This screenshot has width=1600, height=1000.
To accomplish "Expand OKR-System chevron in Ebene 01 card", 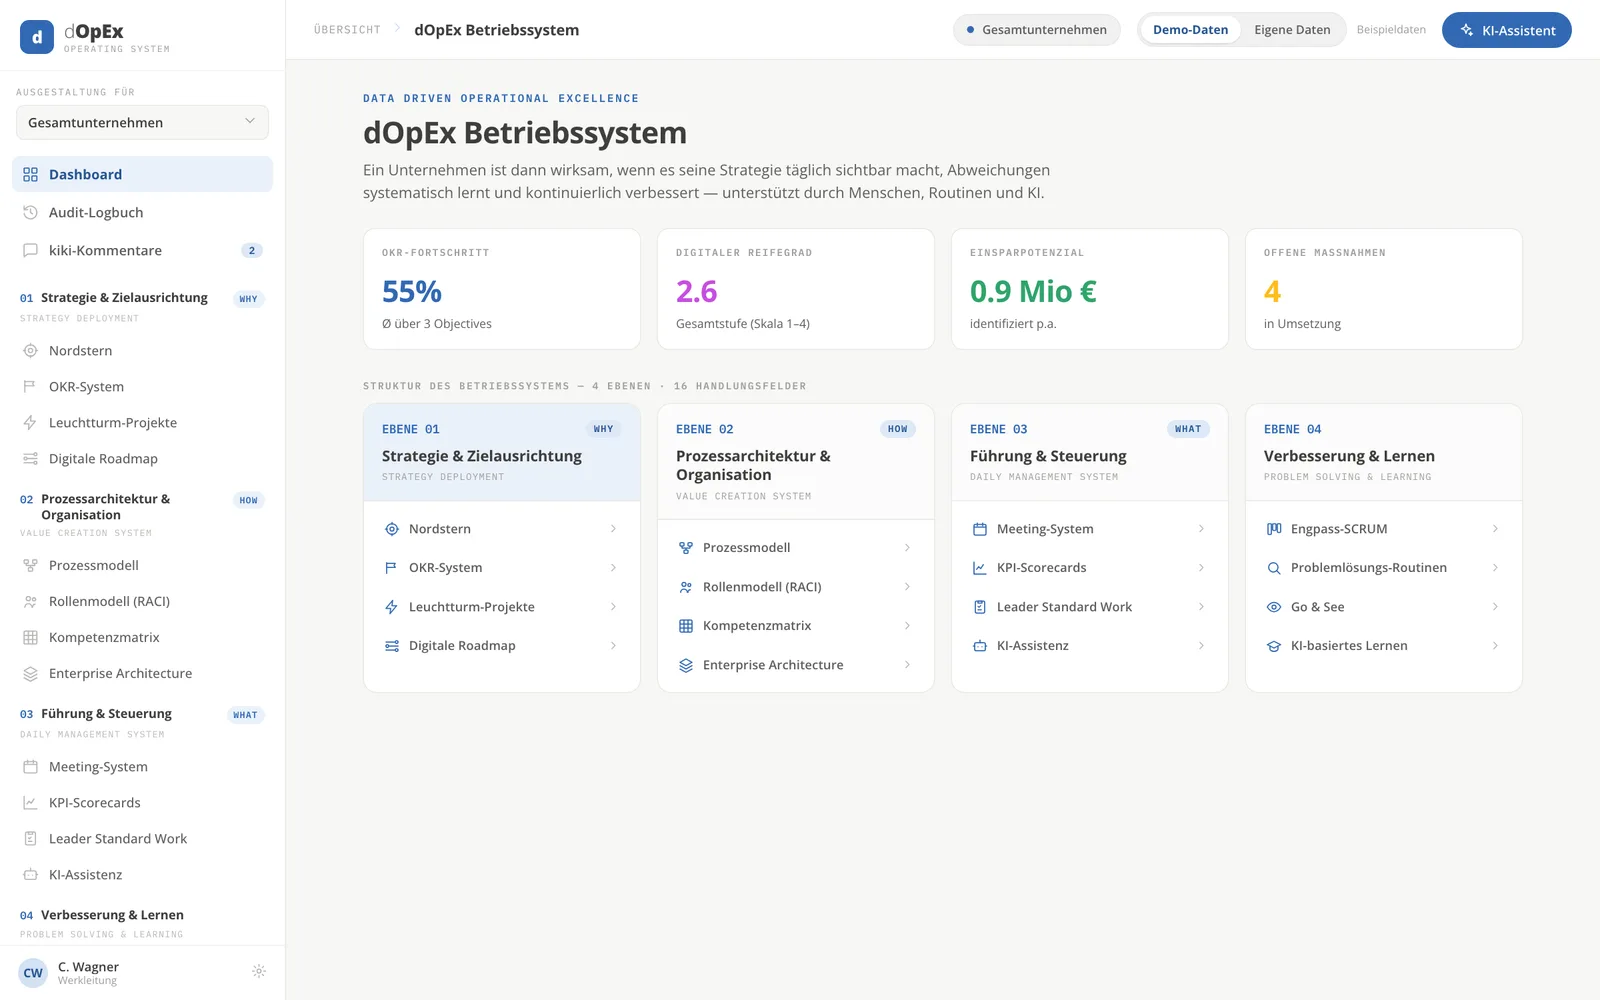I will pos(613,568).
